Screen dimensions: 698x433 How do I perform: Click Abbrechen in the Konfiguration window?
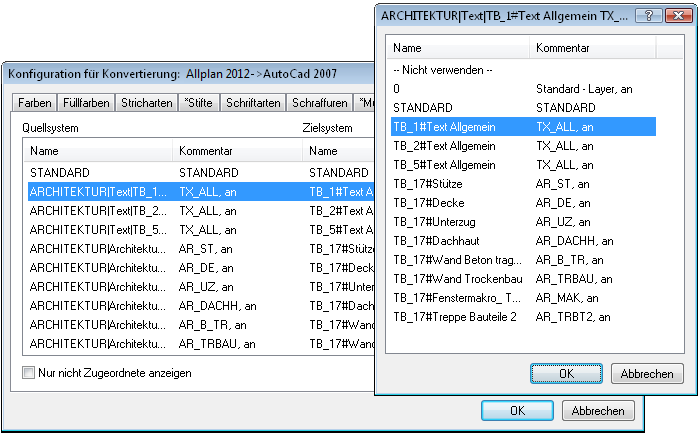[x=598, y=410]
